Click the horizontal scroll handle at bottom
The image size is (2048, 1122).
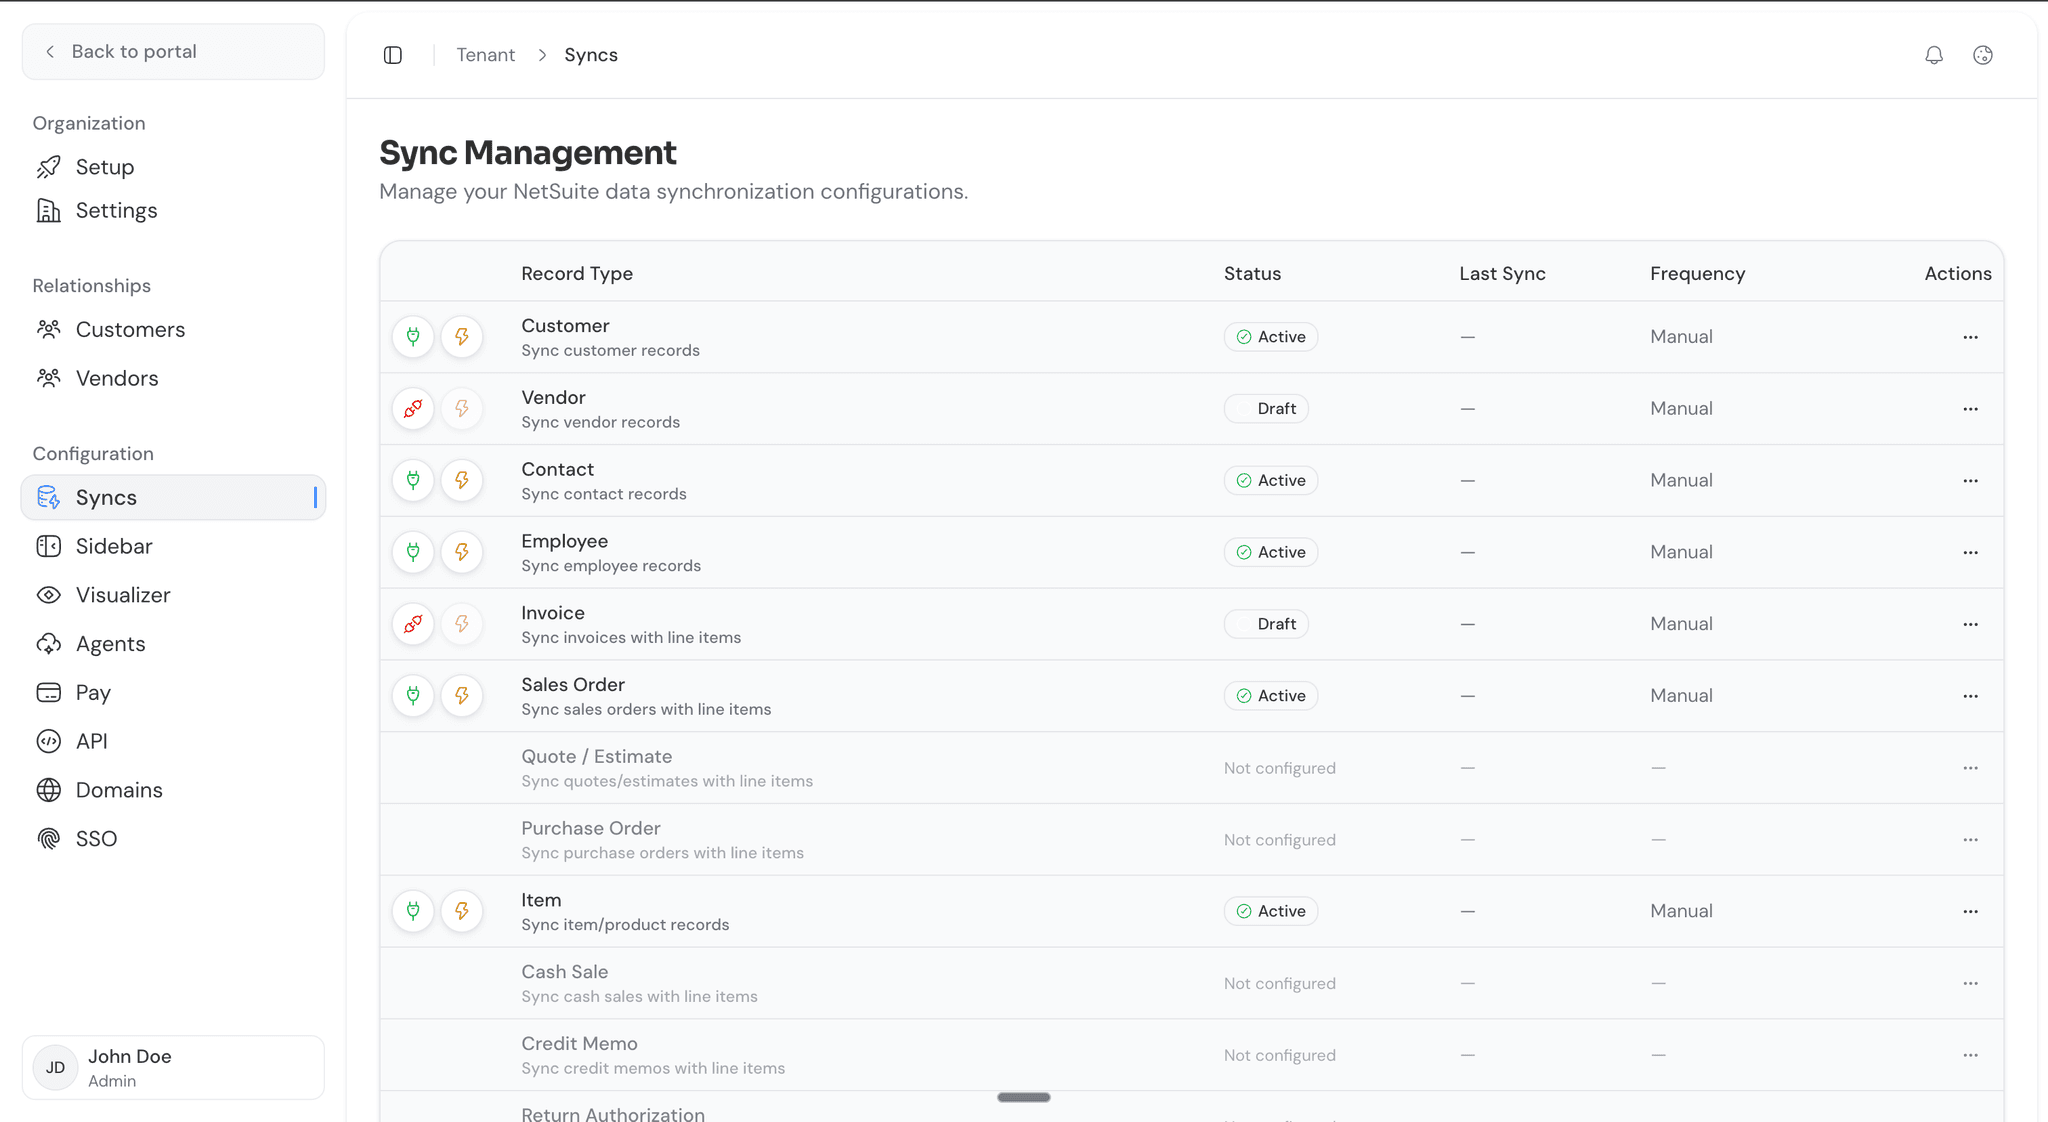tap(1023, 1097)
